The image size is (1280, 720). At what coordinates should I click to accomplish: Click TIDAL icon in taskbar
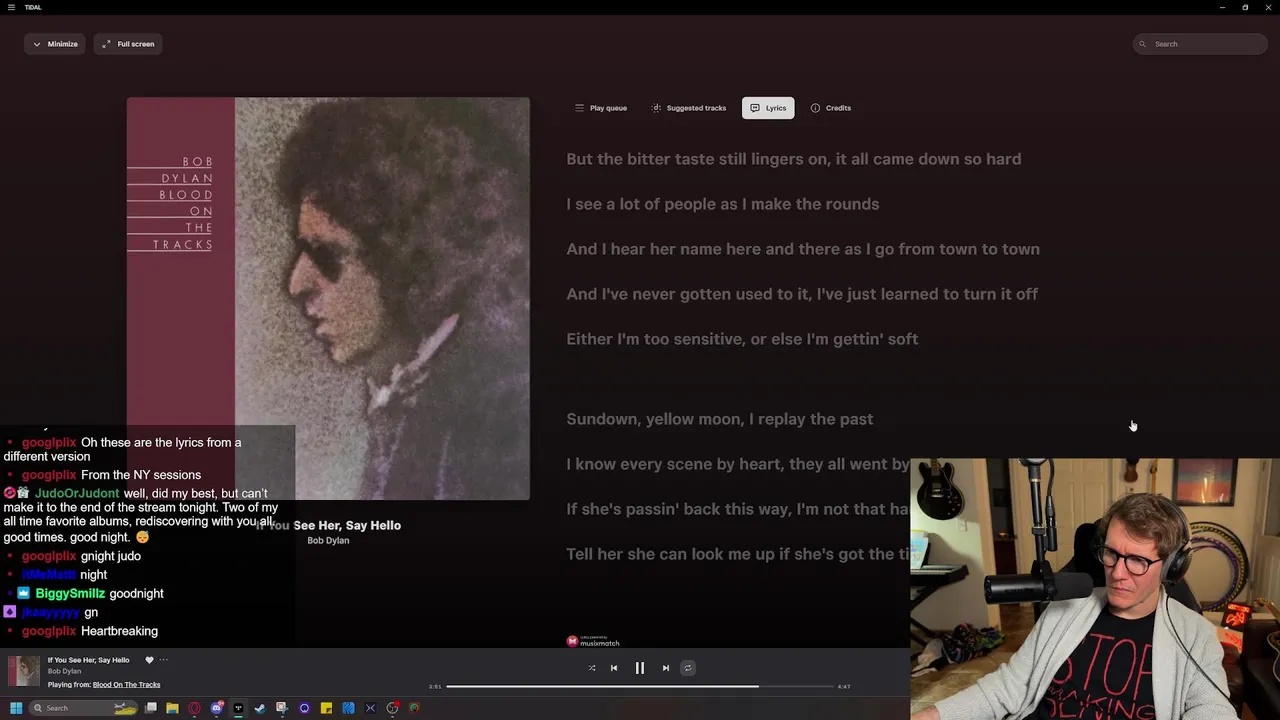238,708
